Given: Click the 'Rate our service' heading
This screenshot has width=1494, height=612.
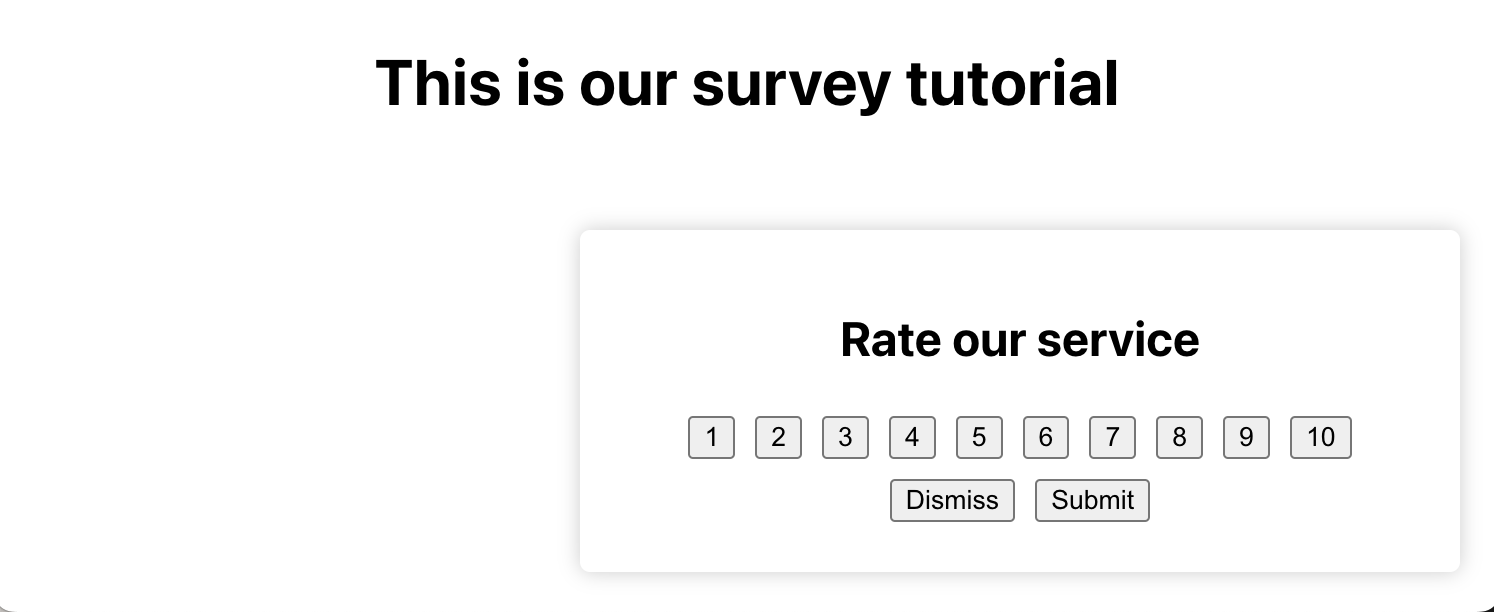Looking at the screenshot, I should coord(1019,340).
